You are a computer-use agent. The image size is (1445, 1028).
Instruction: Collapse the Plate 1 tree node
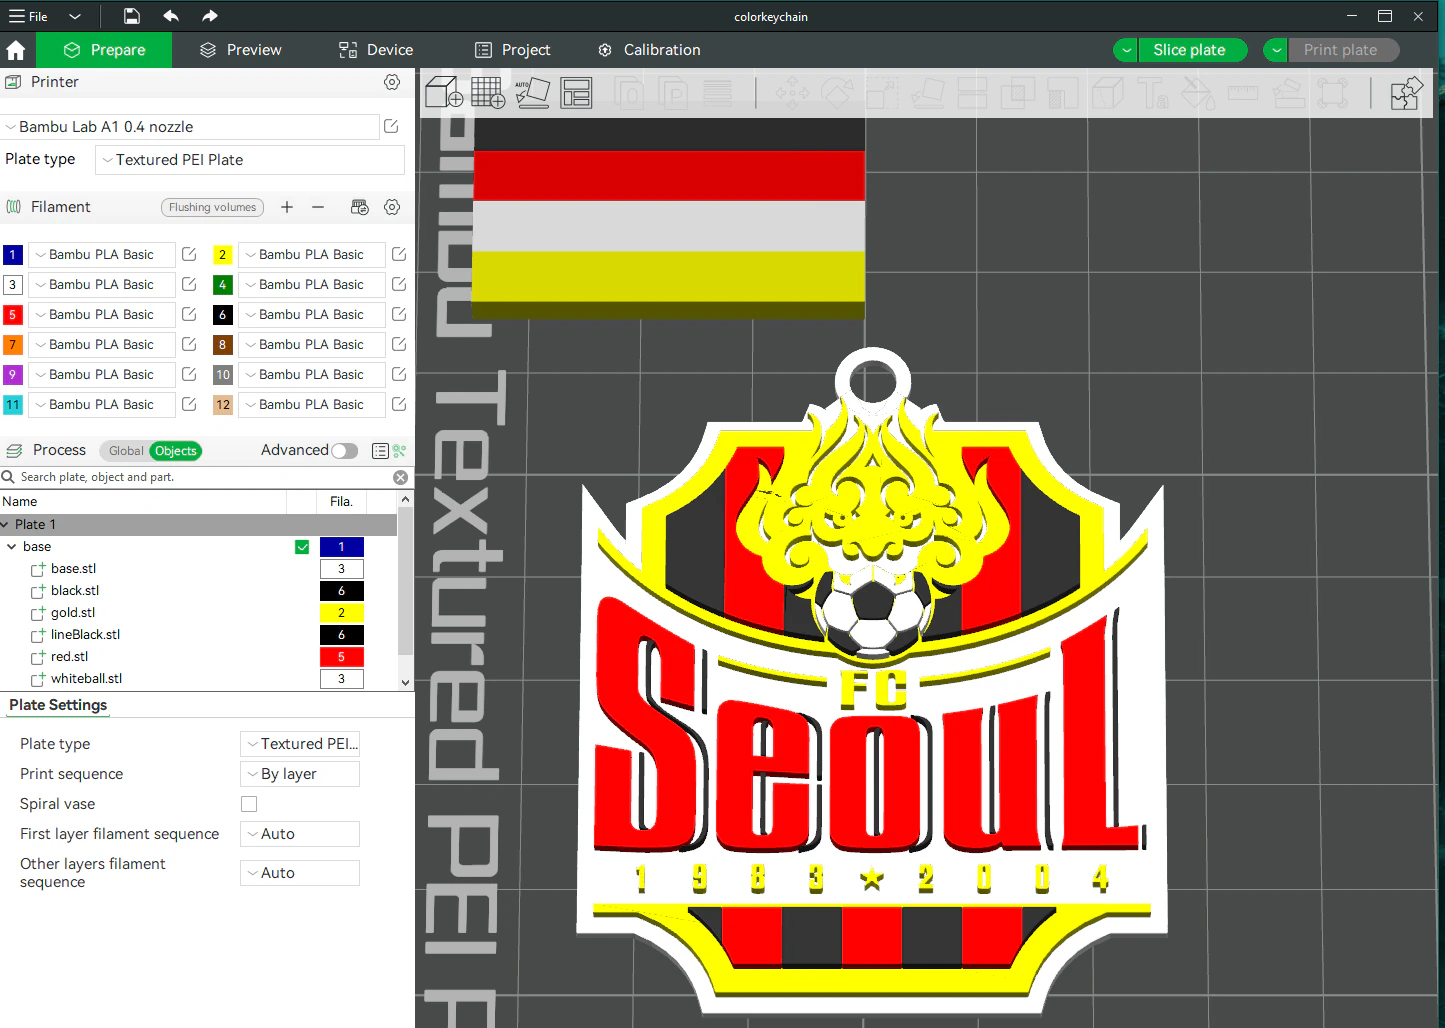pos(5,525)
